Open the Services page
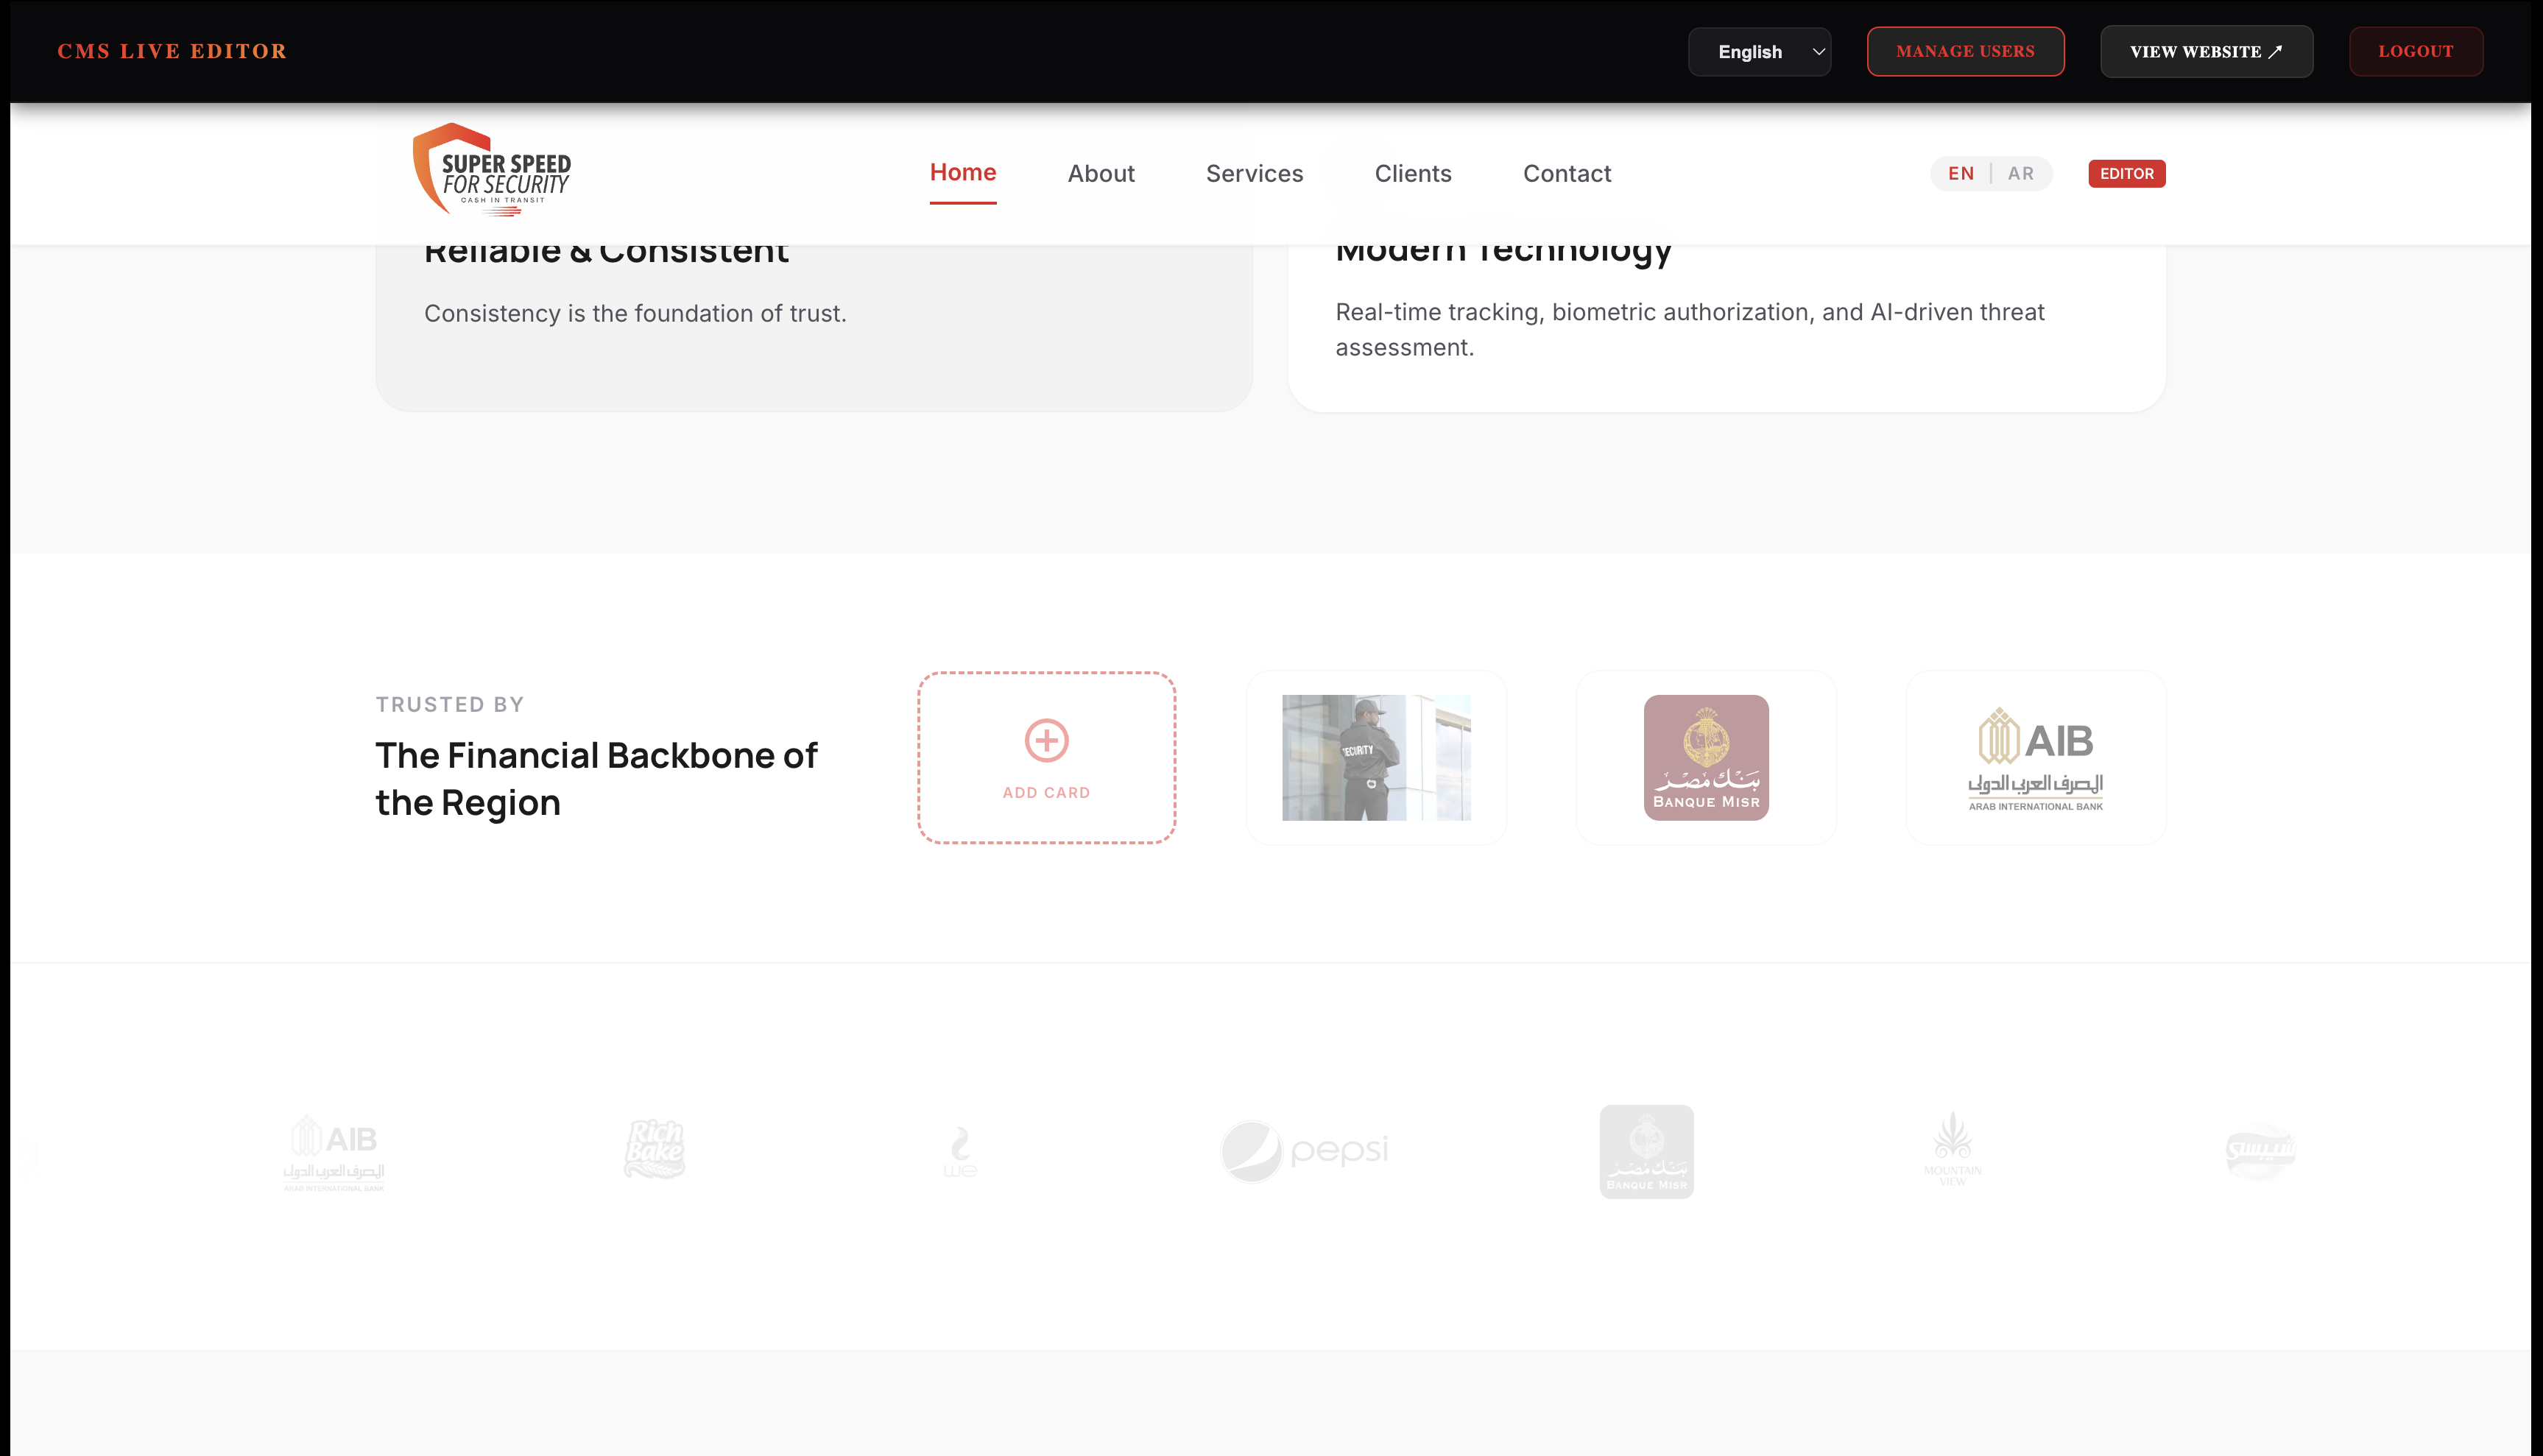Image resolution: width=2543 pixels, height=1456 pixels. point(1254,173)
